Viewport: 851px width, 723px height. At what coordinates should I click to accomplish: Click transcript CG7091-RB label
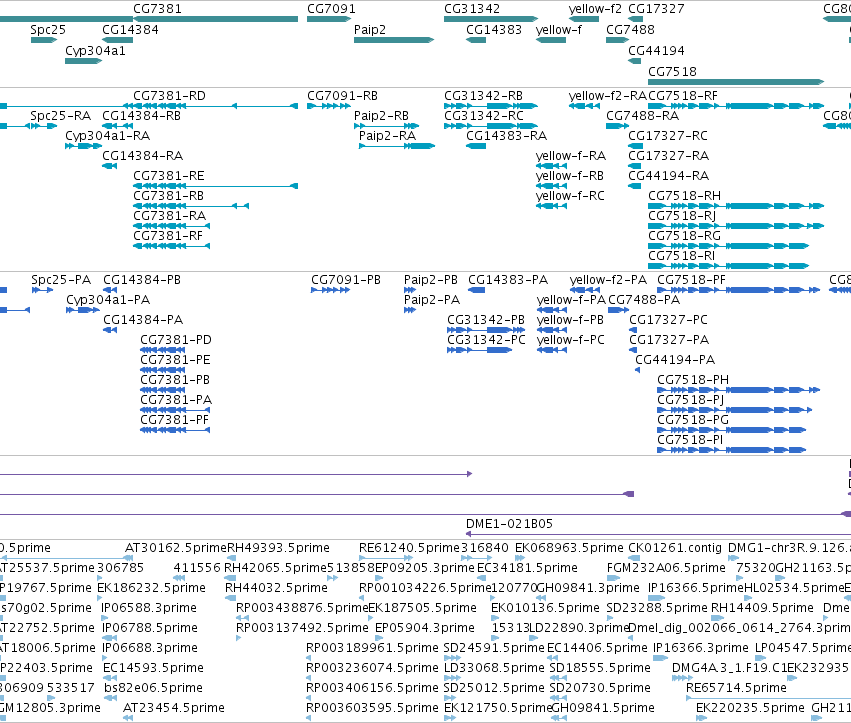click(x=342, y=96)
